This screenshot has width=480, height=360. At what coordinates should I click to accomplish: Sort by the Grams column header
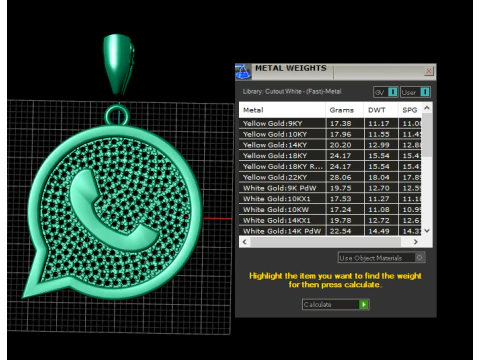(x=345, y=110)
